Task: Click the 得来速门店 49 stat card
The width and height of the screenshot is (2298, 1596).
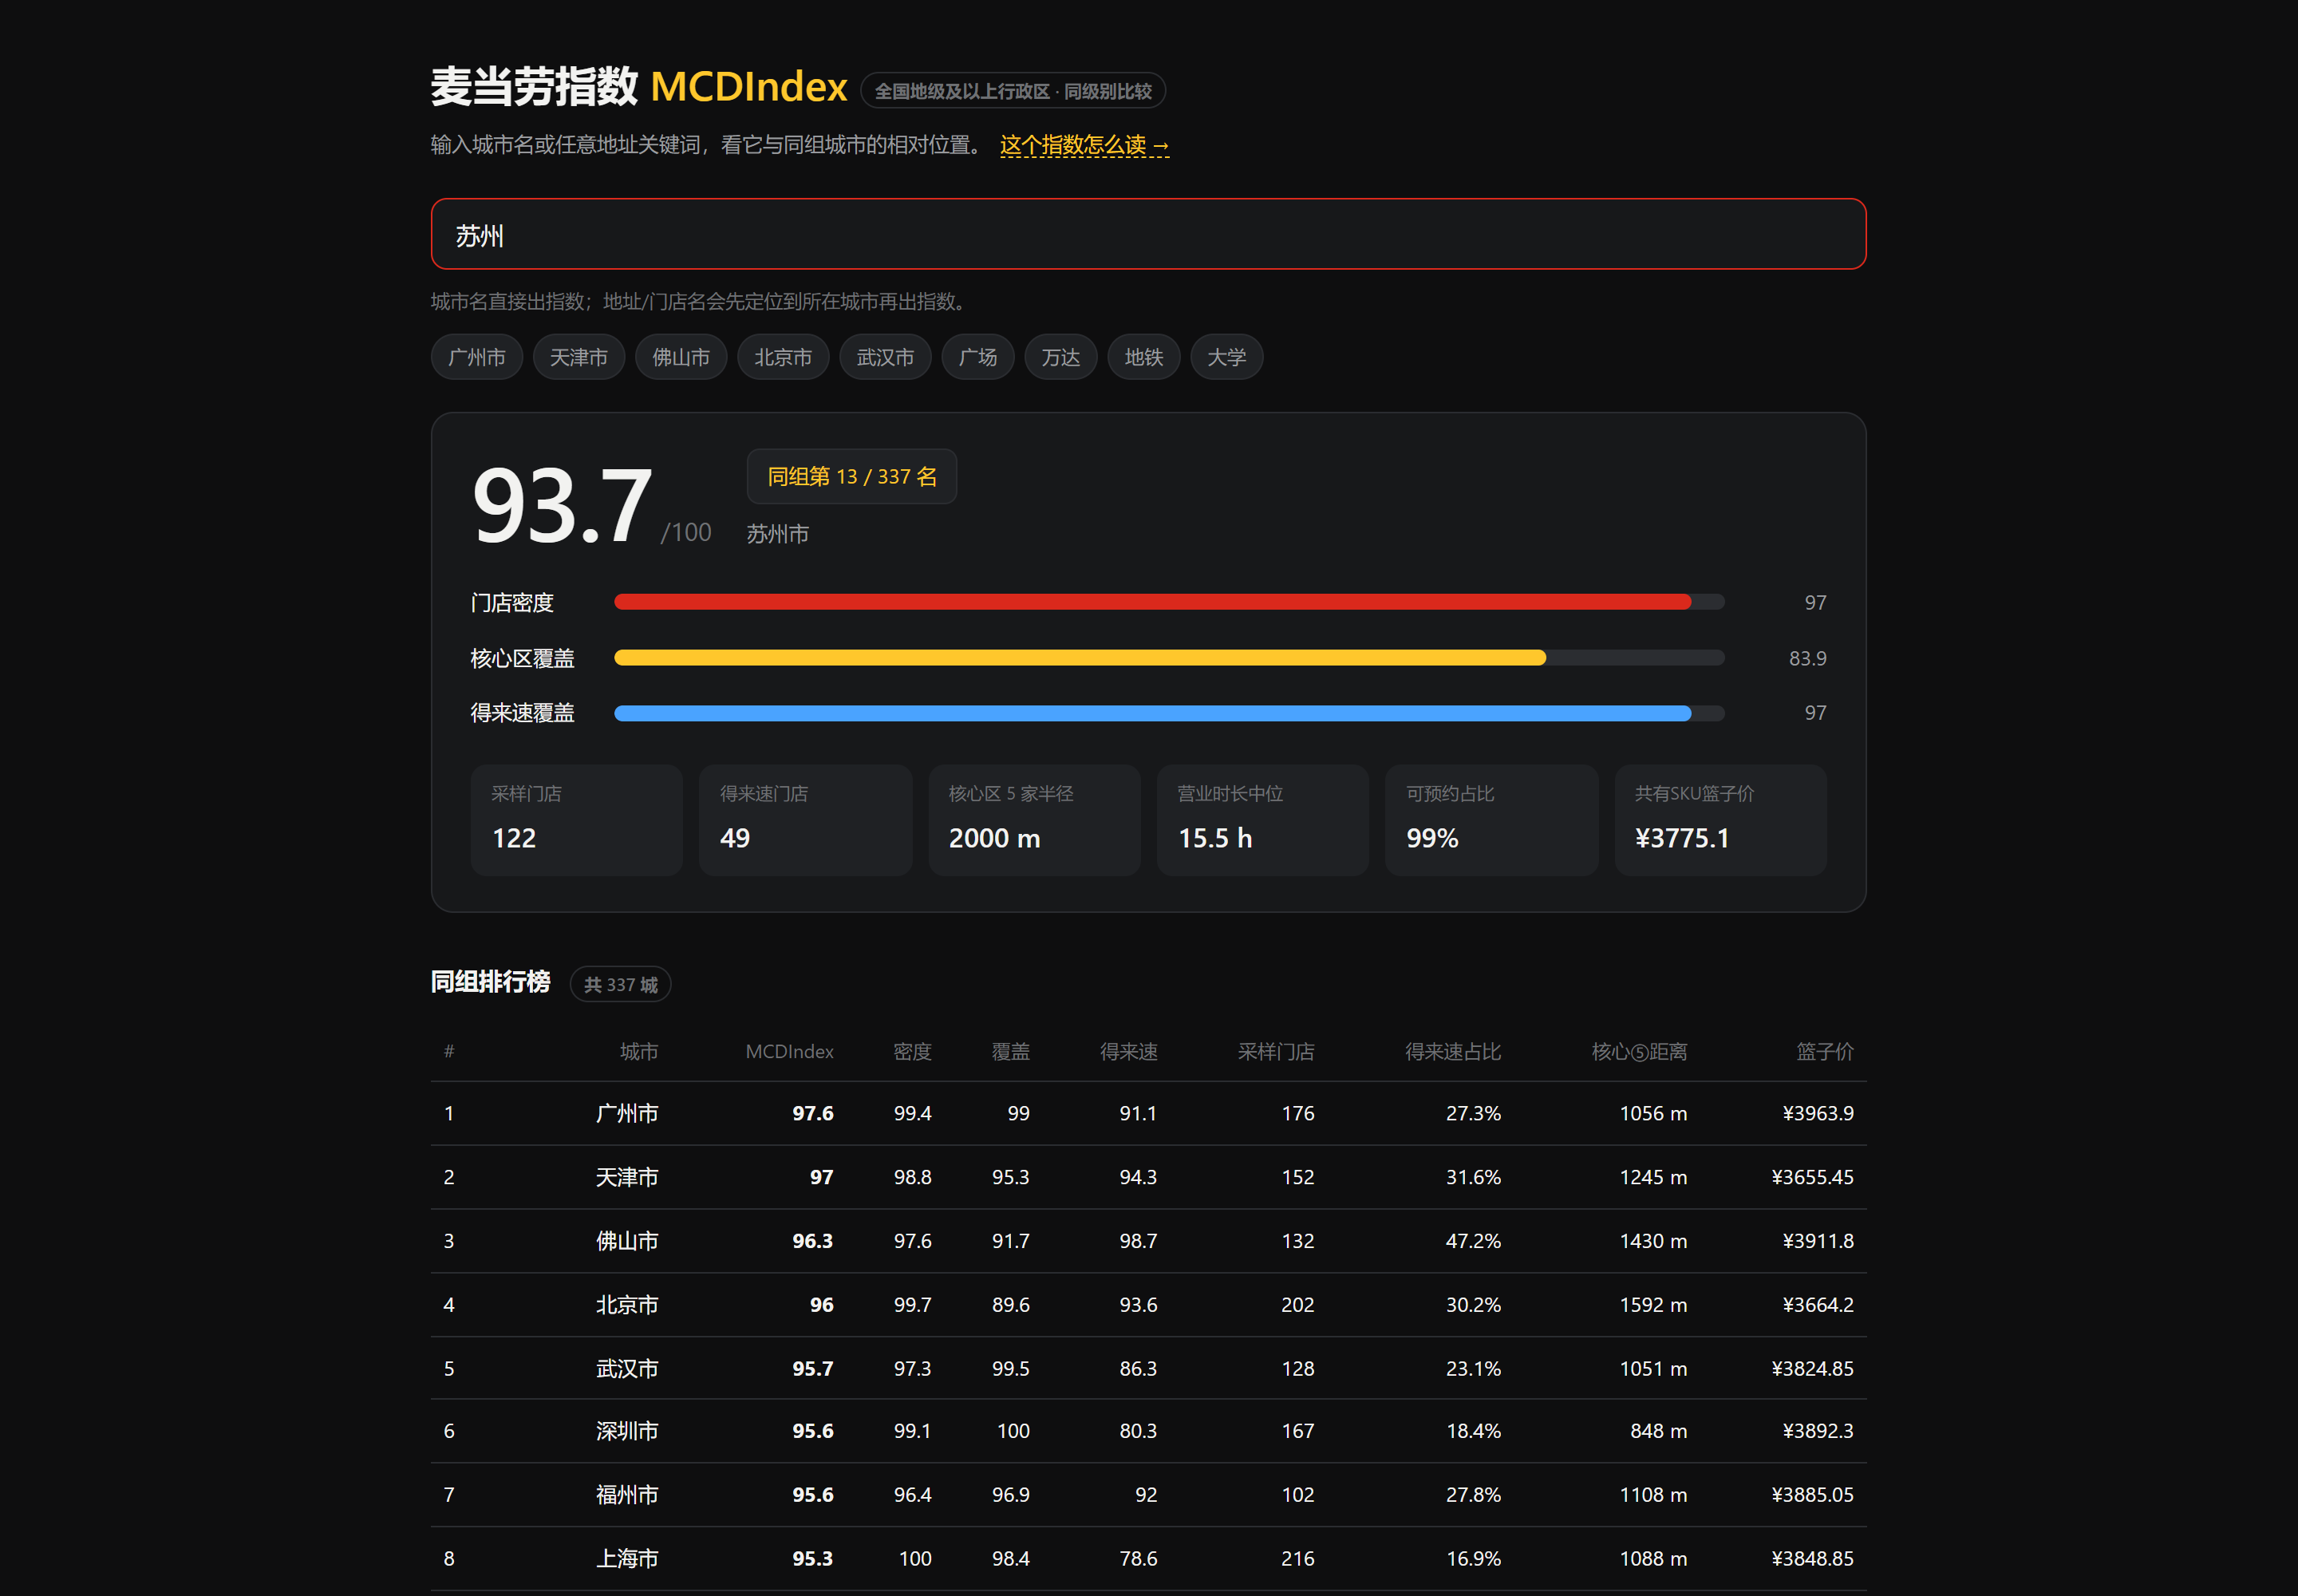Action: [x=806, y=820]
